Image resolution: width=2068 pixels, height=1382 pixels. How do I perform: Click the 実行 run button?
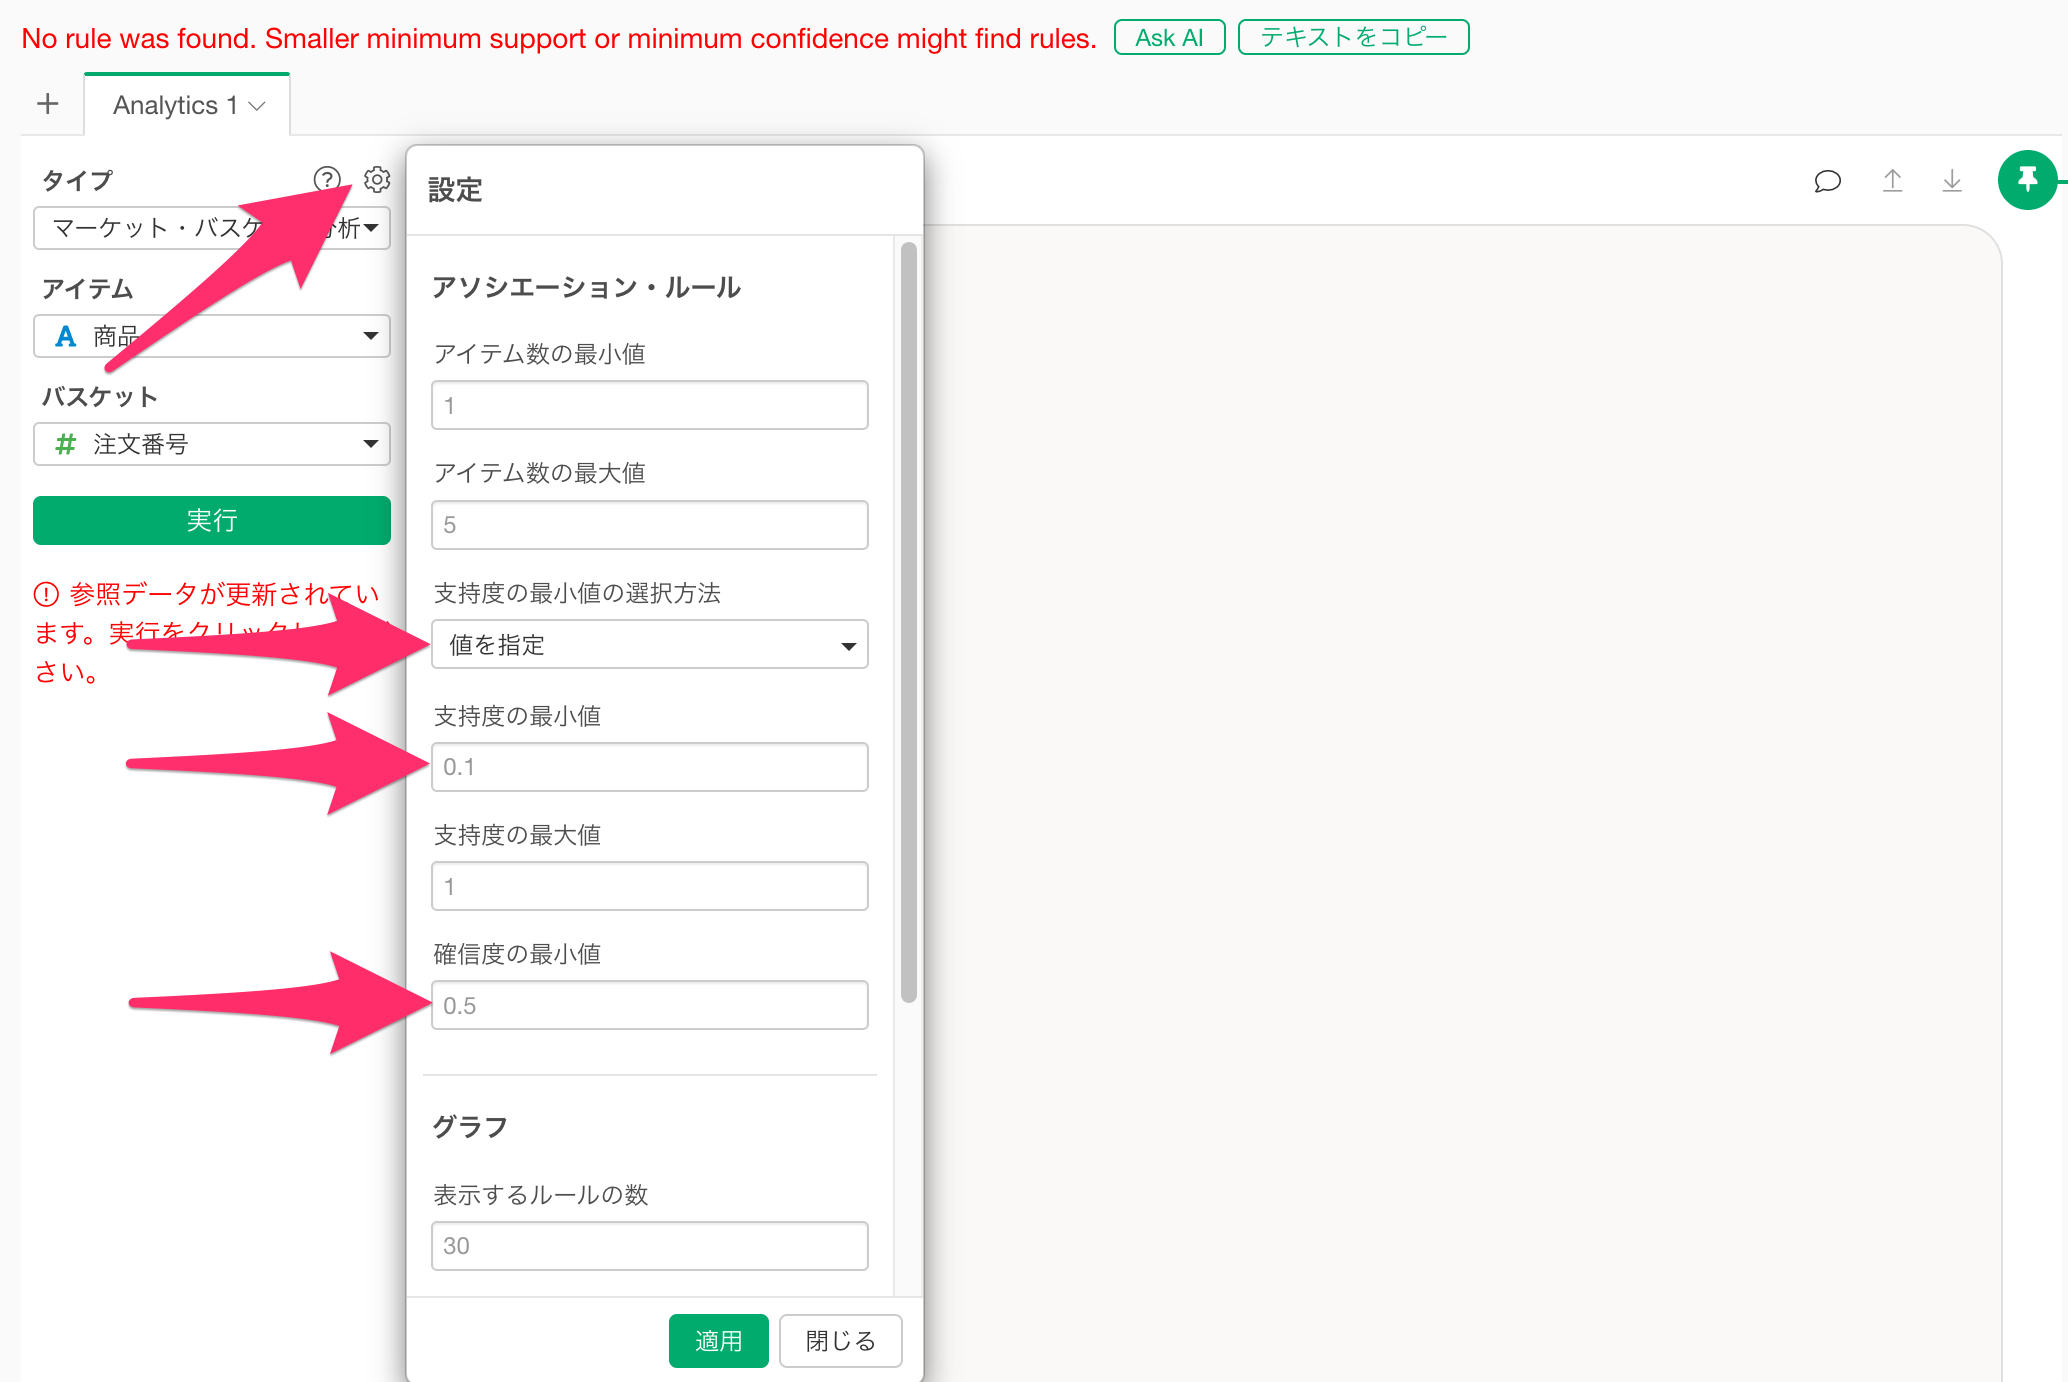pyautogui.click(x=212, y=520)
